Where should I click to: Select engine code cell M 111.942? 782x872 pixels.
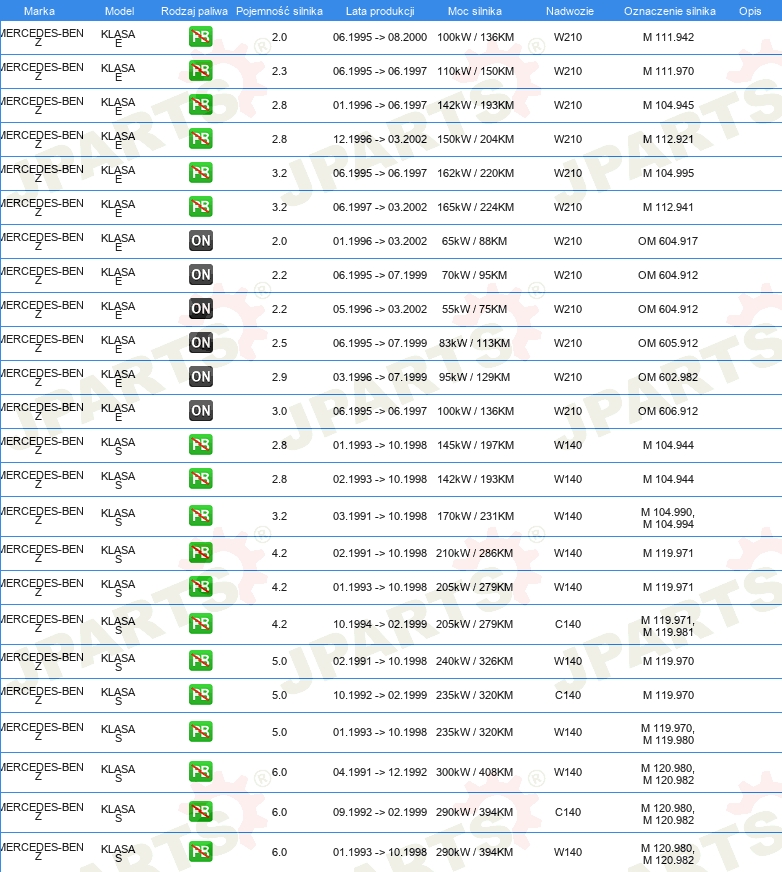[x=668, y=37]
